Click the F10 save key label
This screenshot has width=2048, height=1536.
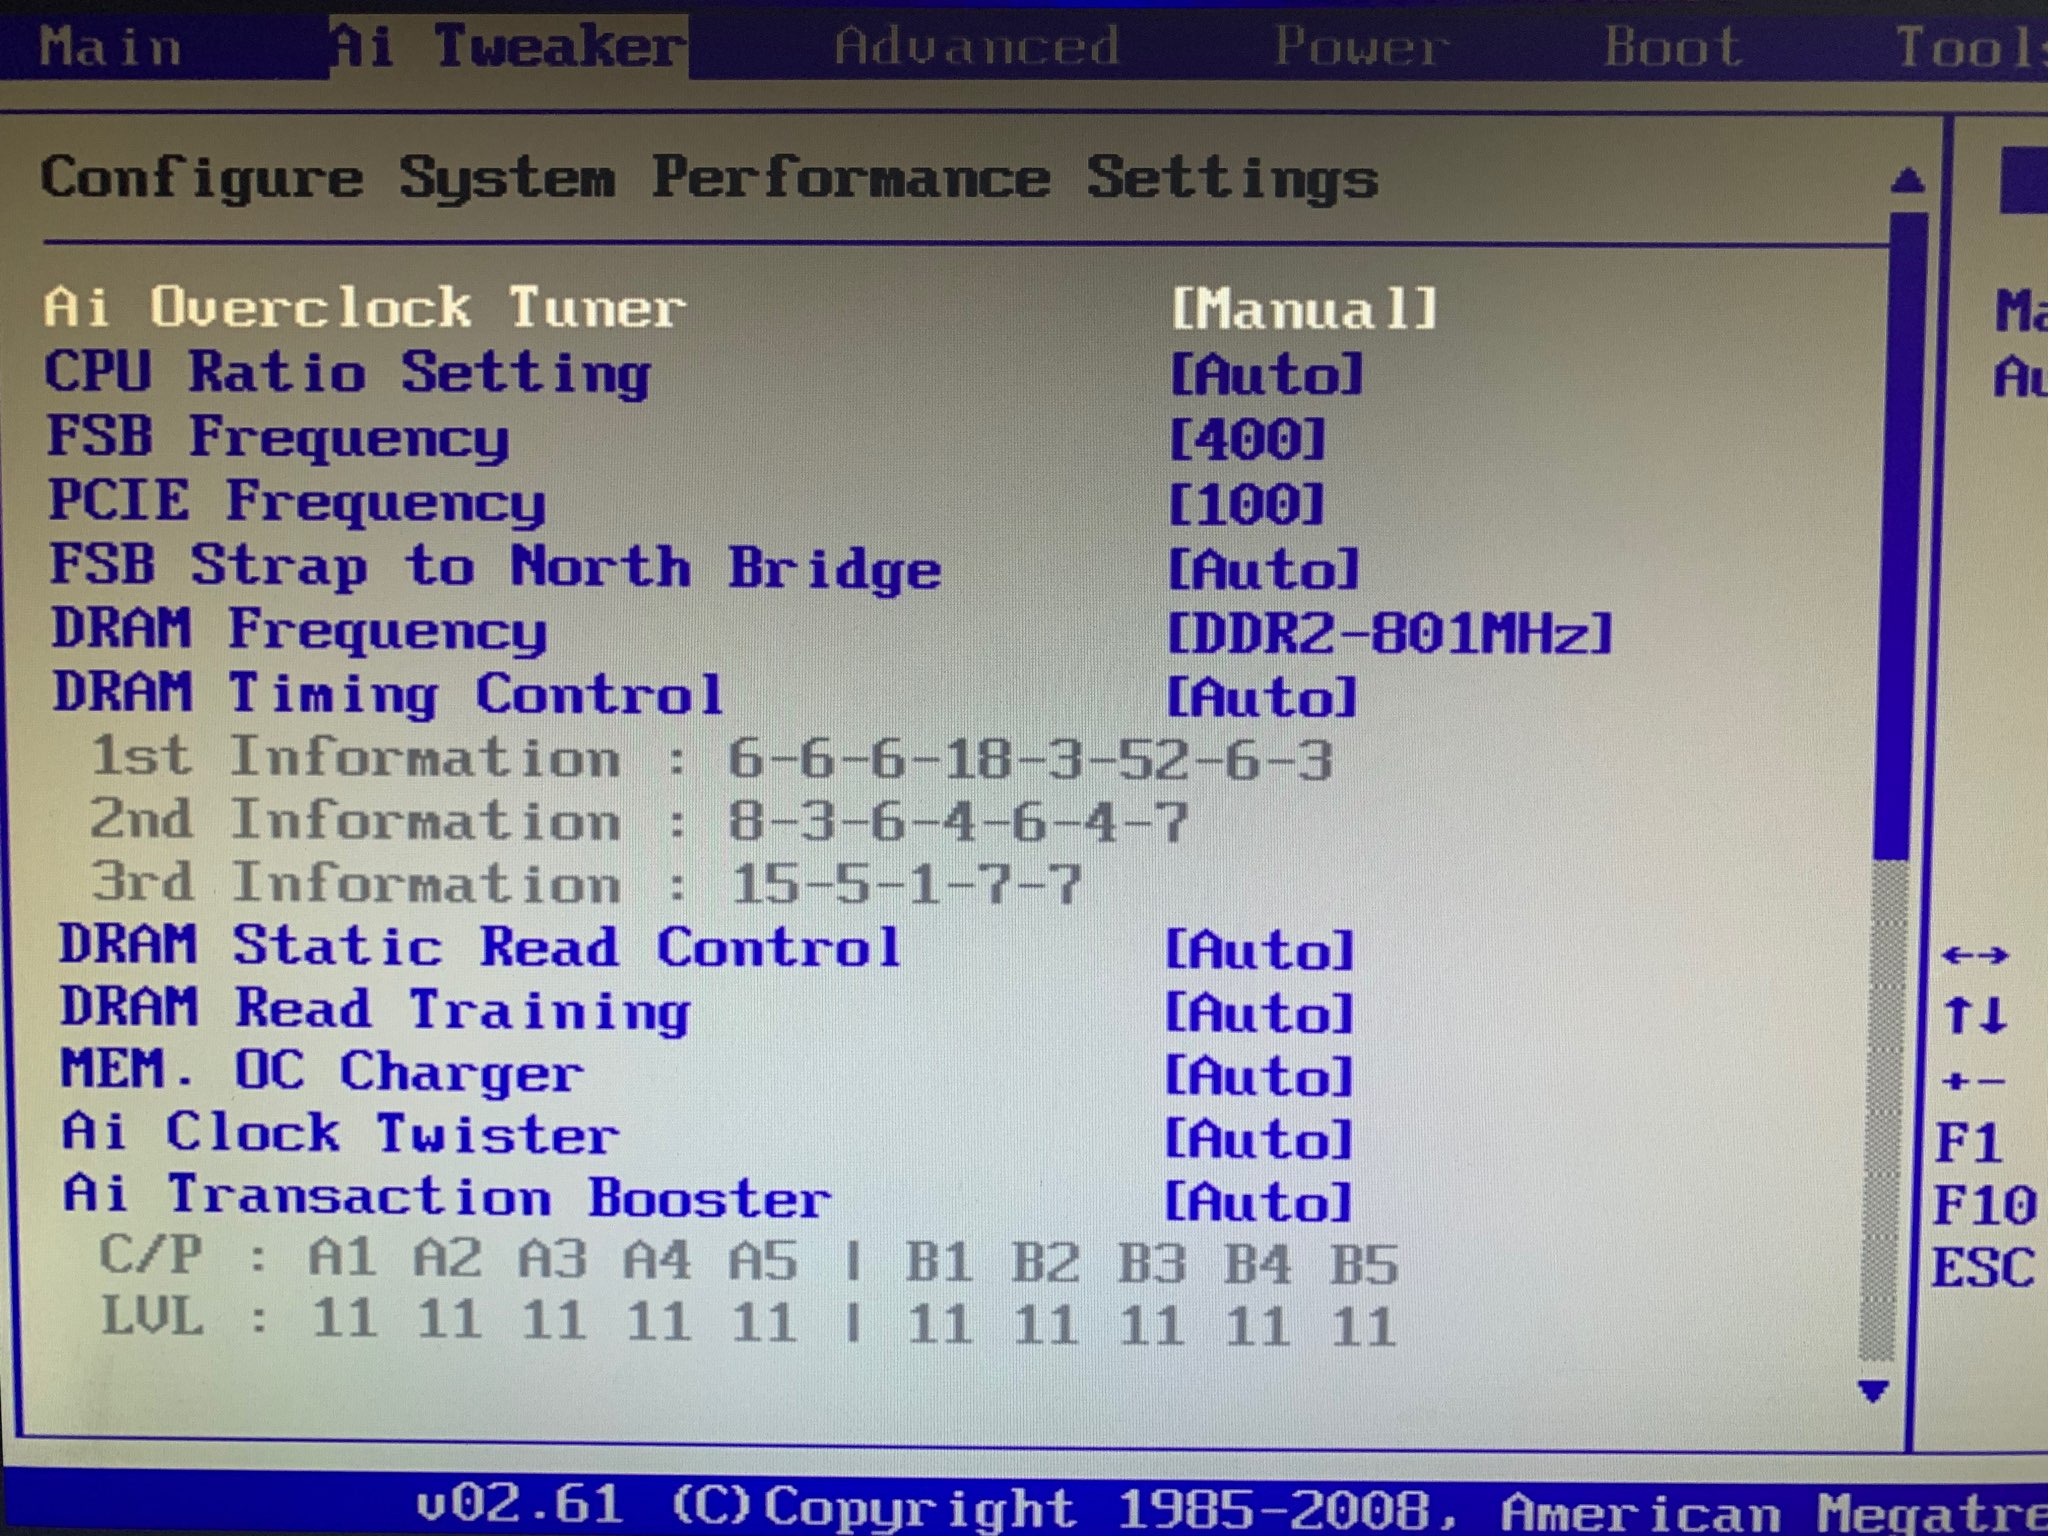coord(1984,1205)
